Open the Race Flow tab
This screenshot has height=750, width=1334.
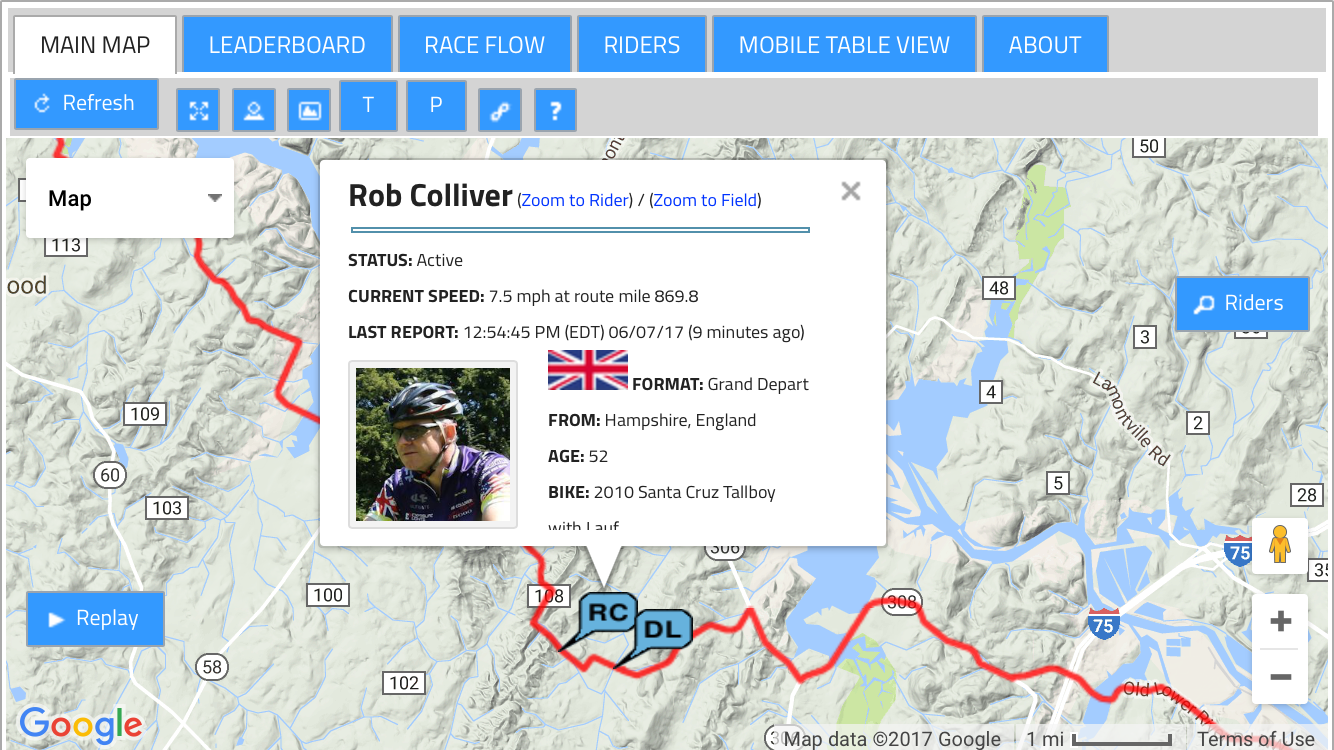coord(484,45)
